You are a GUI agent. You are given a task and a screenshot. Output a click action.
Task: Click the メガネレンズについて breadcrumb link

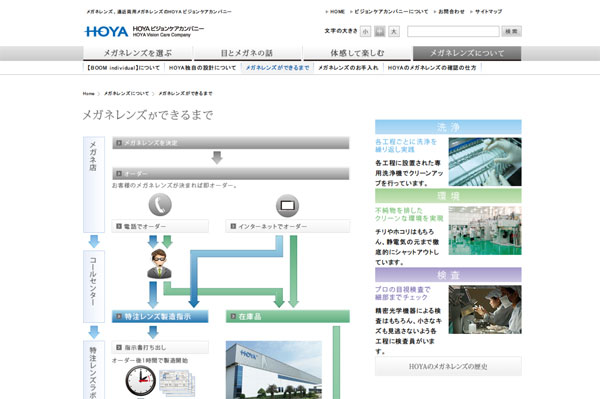point(126,93)
